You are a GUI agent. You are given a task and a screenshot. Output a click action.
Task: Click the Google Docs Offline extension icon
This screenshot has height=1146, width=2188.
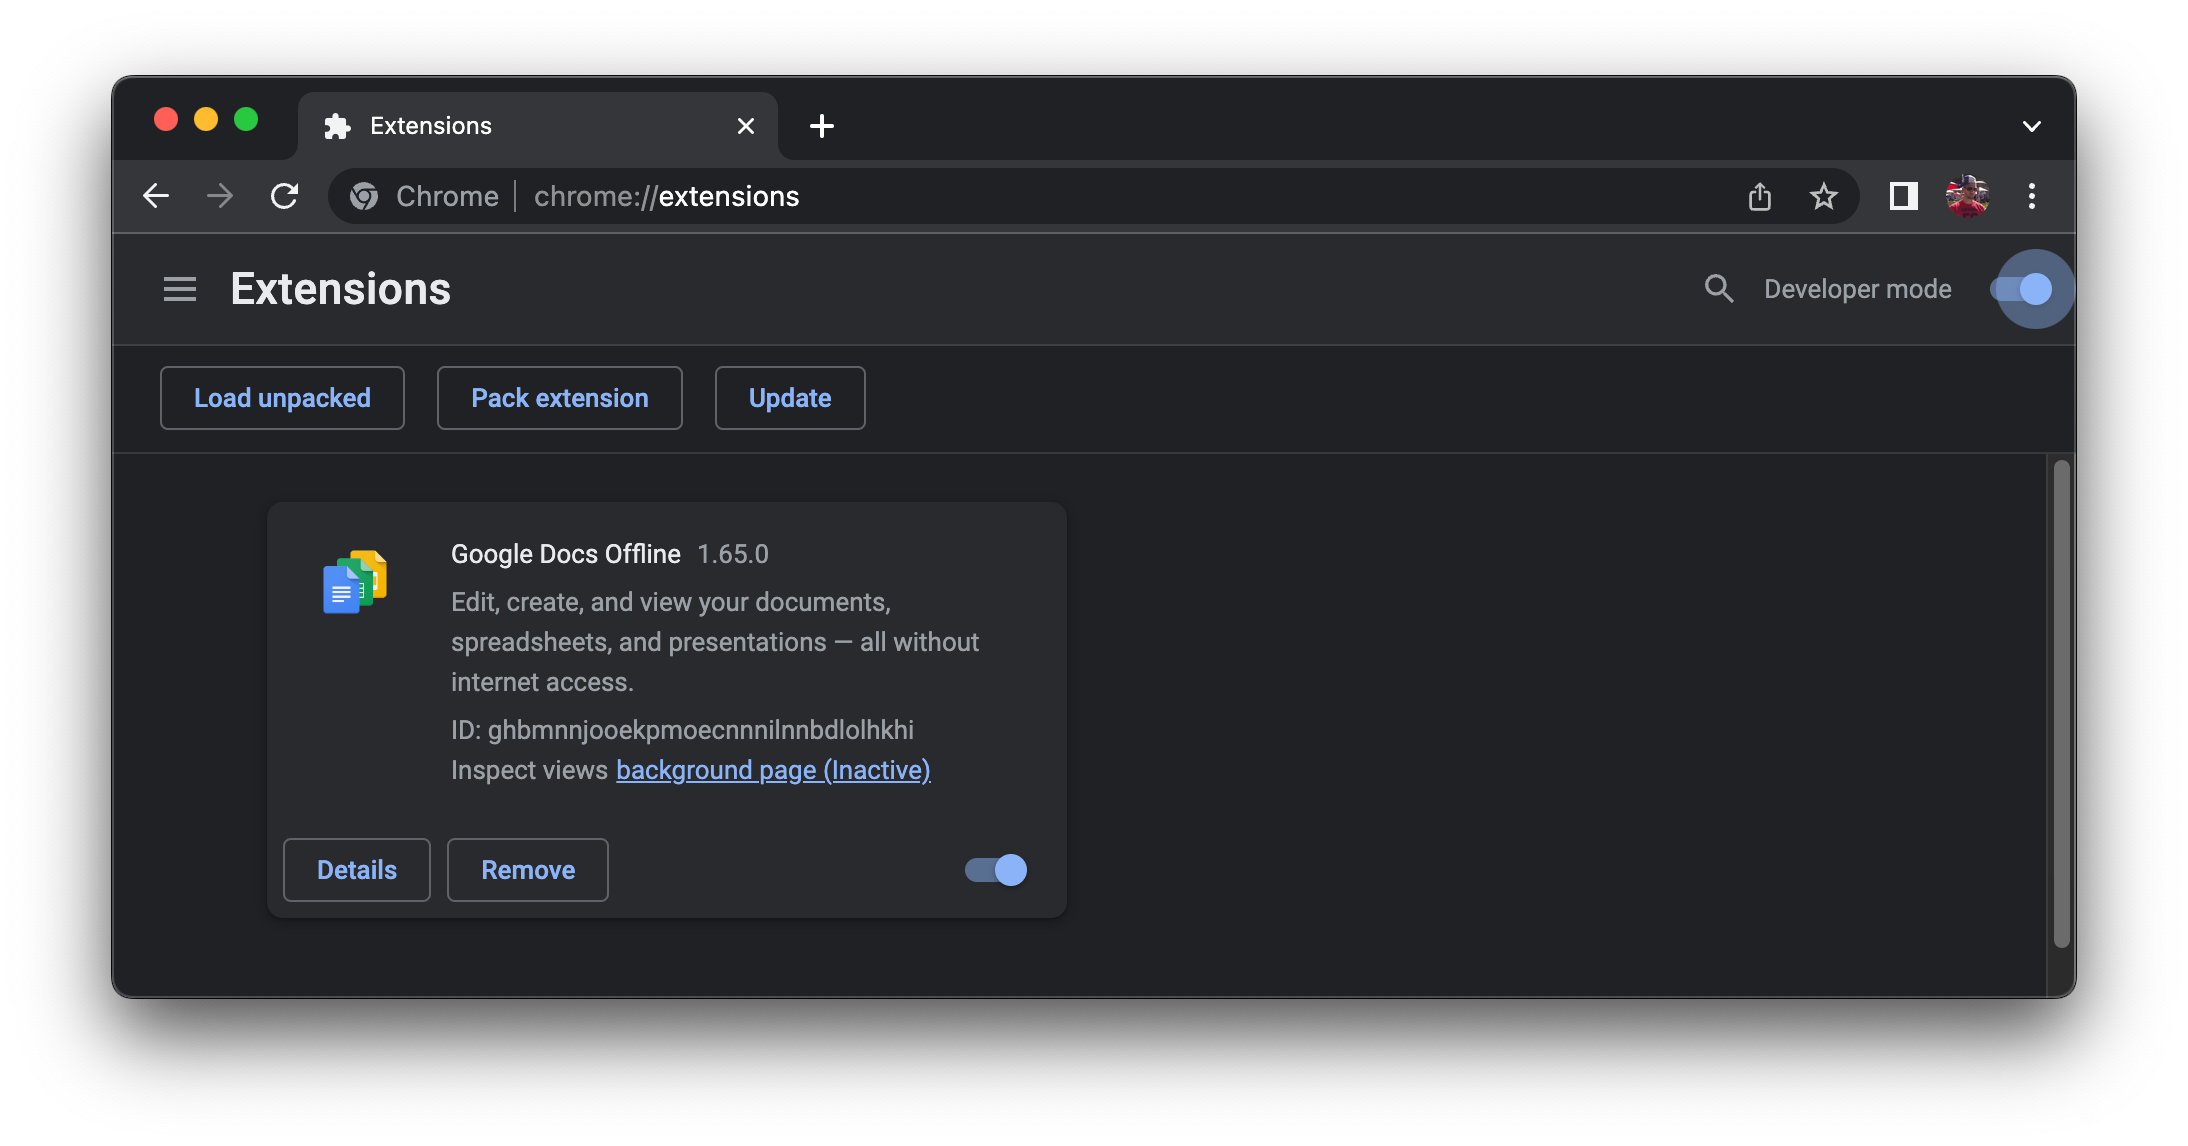tap(355, 582)
